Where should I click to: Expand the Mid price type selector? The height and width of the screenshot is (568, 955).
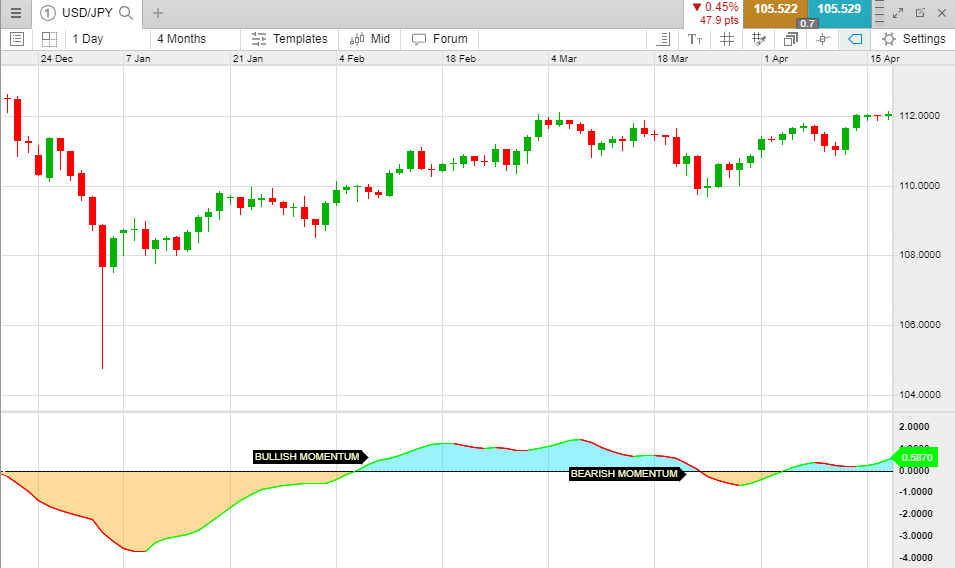(x=370, y=39)
